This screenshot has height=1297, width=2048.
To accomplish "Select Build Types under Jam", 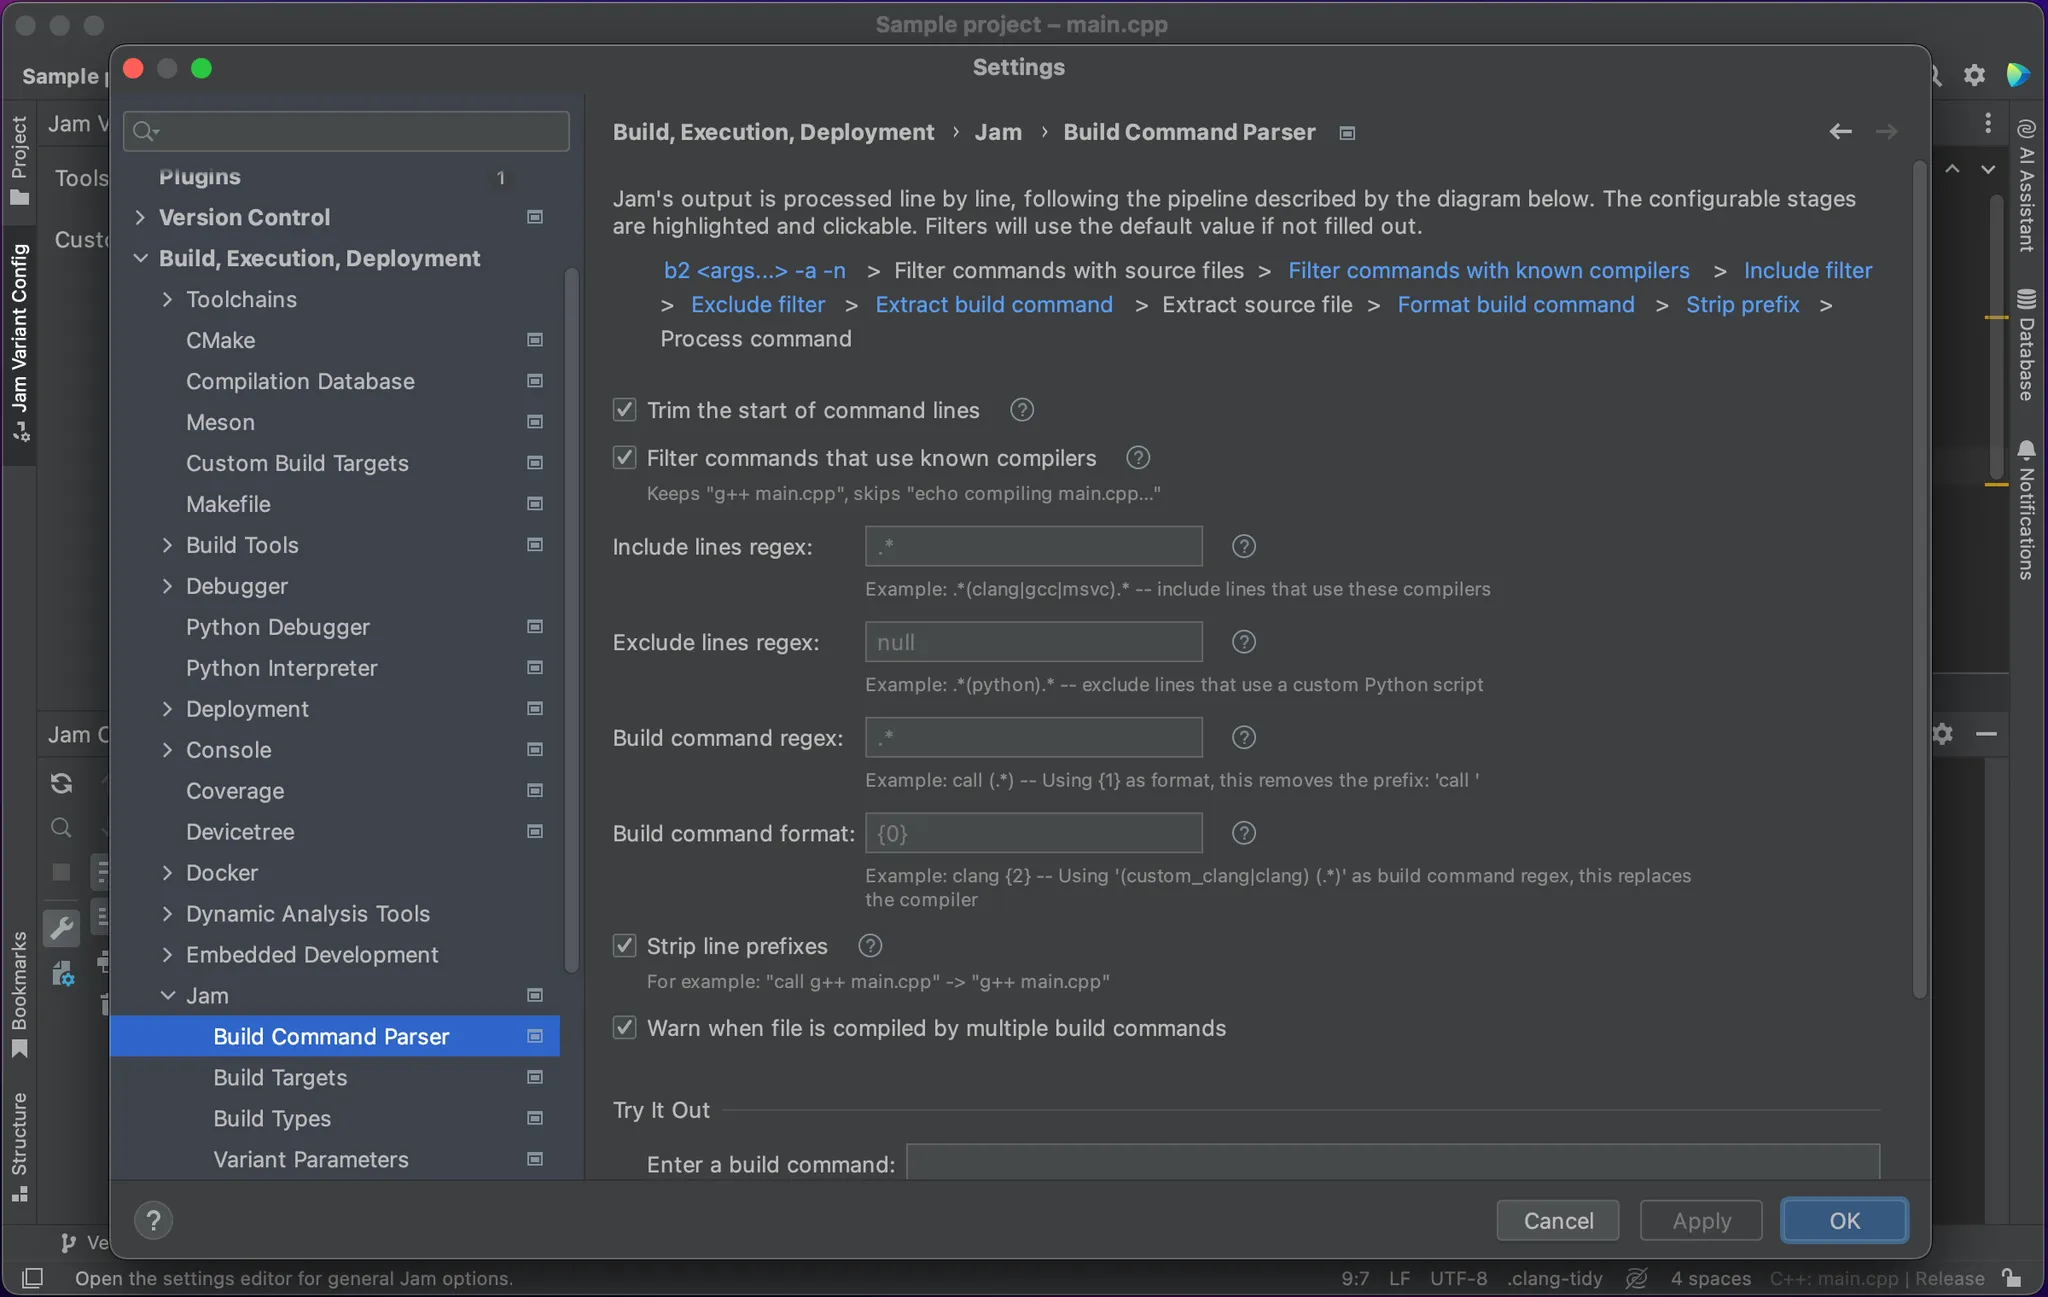I will point(335,1119).
